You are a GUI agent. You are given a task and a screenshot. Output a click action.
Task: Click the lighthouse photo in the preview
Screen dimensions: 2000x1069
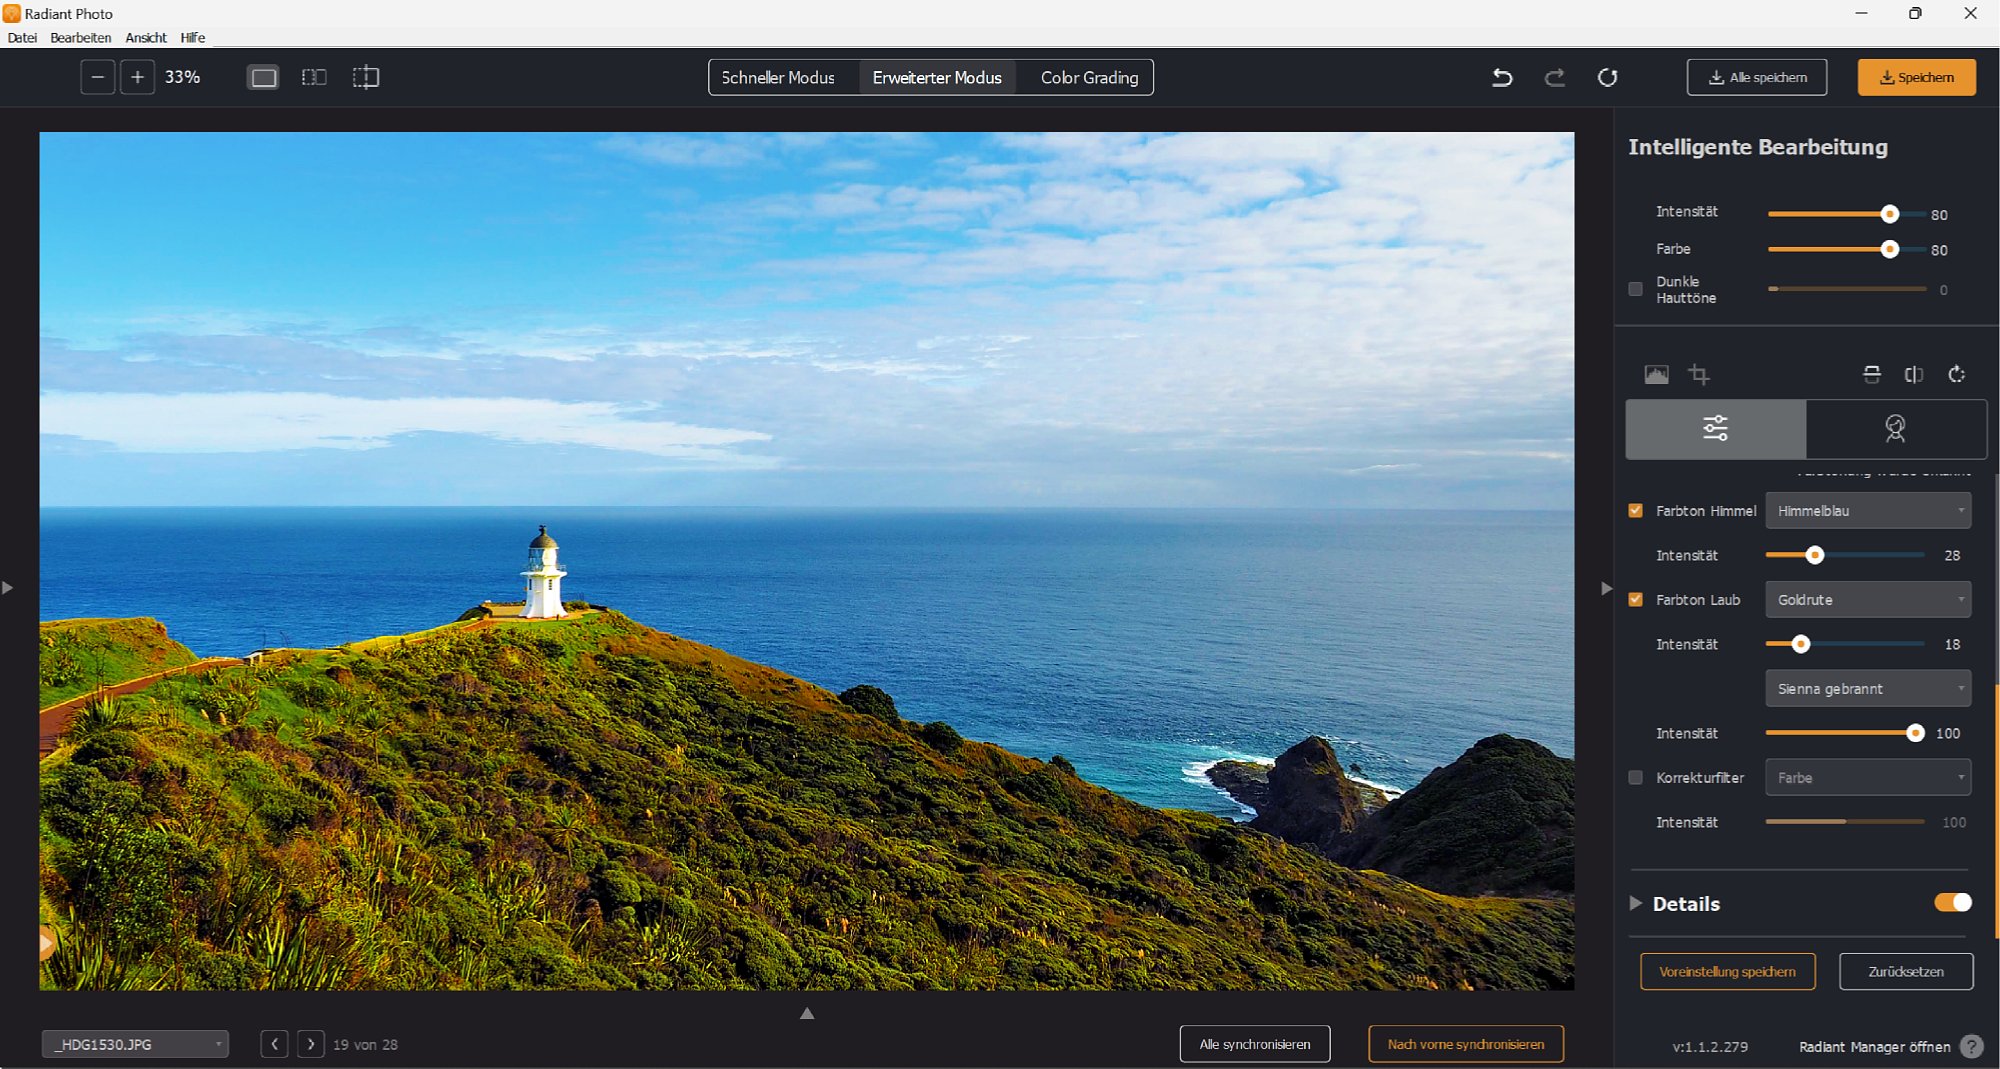click(x=806, y=561)
